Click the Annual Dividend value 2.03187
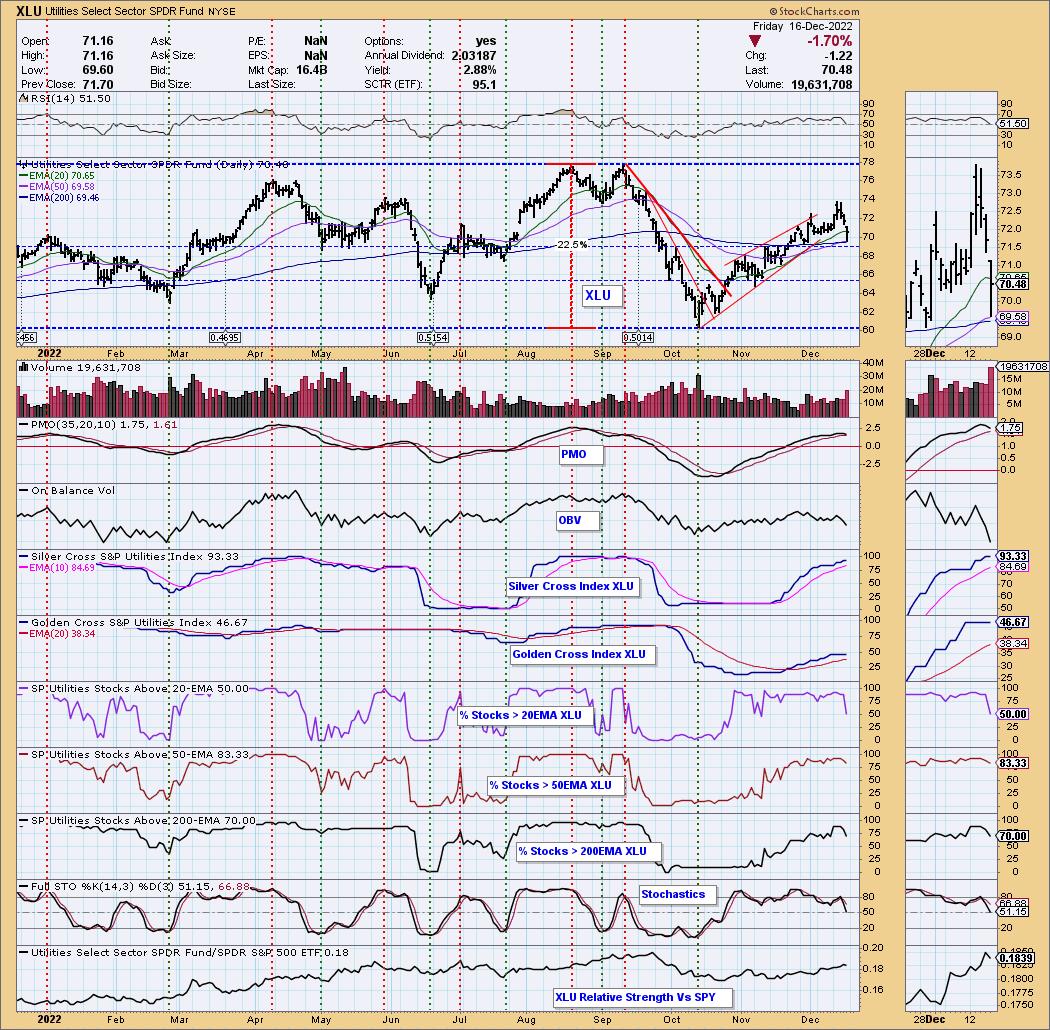This screenshot has height=1030, width=1050. [473, 56]
